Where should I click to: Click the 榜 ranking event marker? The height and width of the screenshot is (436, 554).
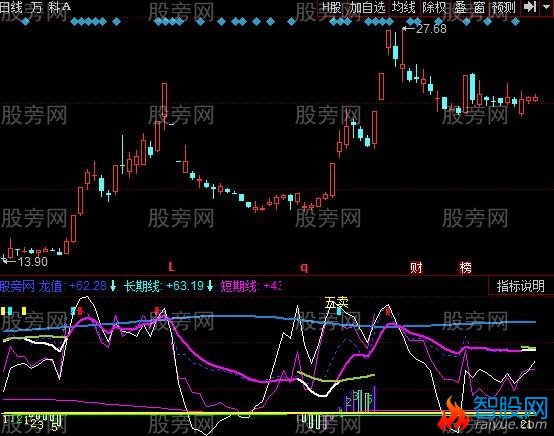[466, 267]
